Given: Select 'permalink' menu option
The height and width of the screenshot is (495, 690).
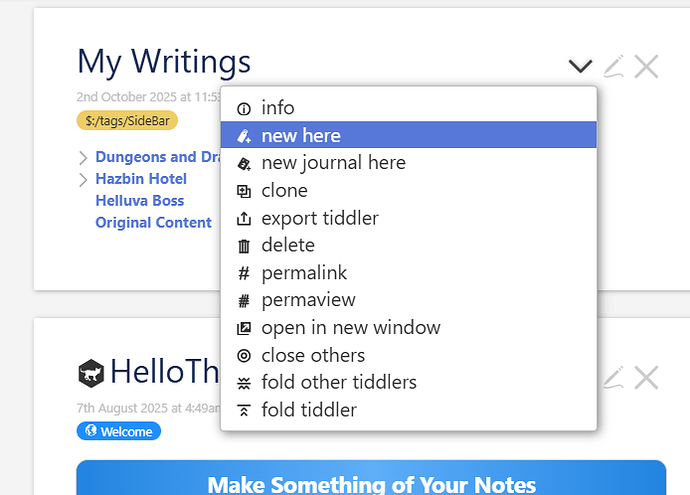Looking at the screenshot, I should coord(304,273).
